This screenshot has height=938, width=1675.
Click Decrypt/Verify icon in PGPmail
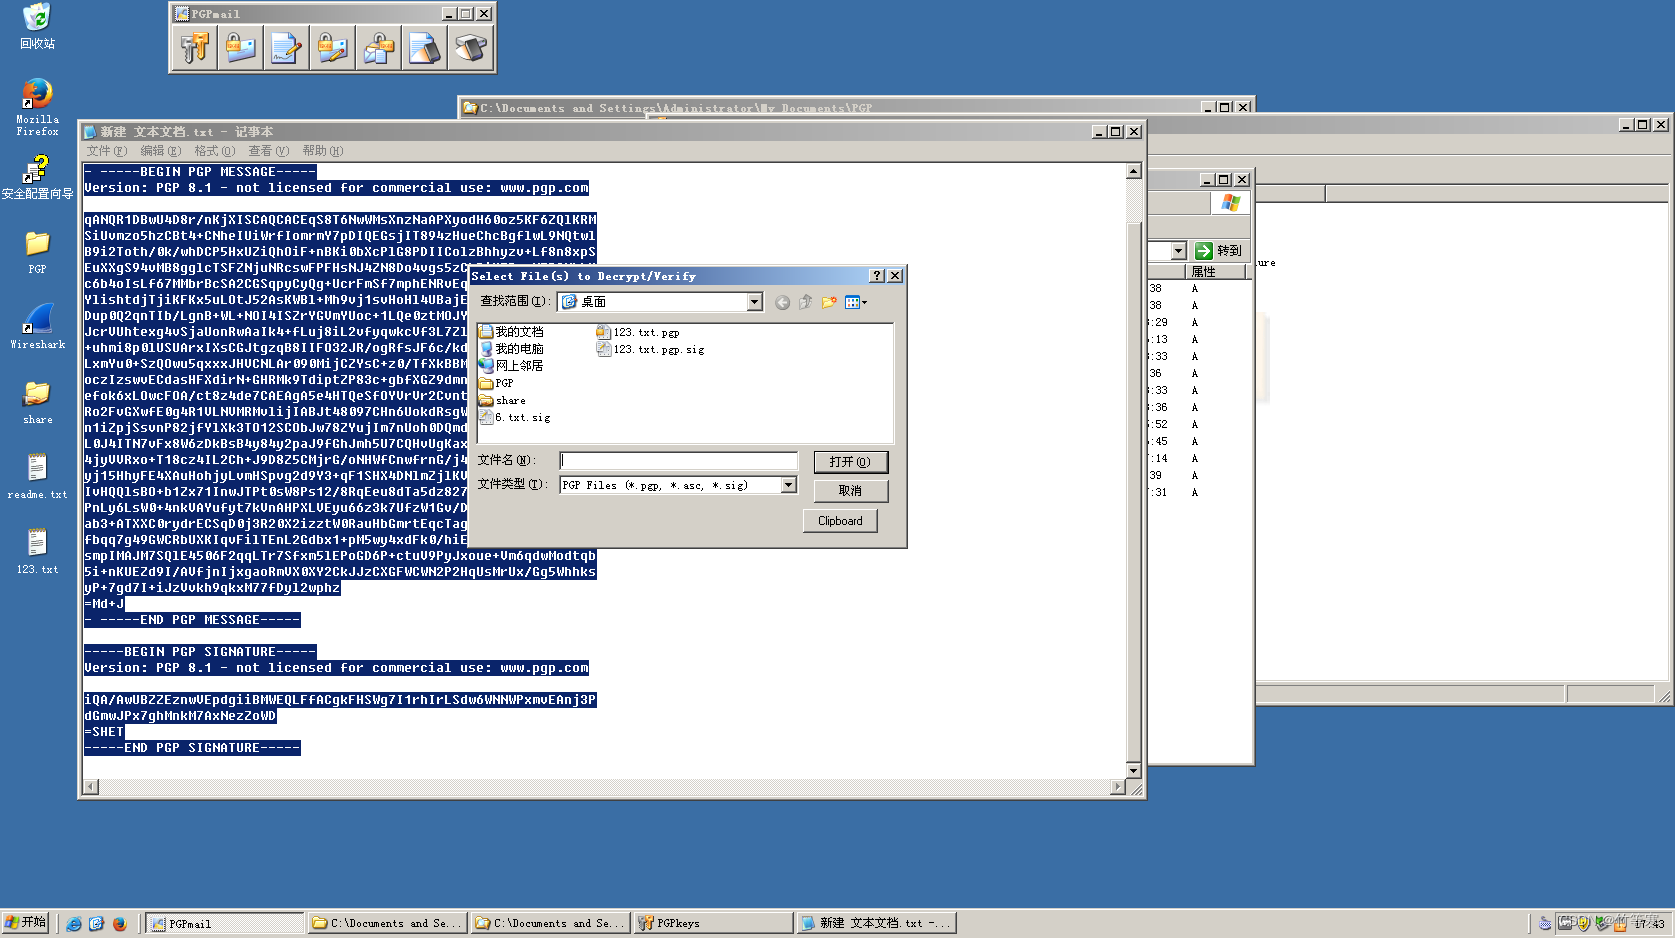pos(379,47)
